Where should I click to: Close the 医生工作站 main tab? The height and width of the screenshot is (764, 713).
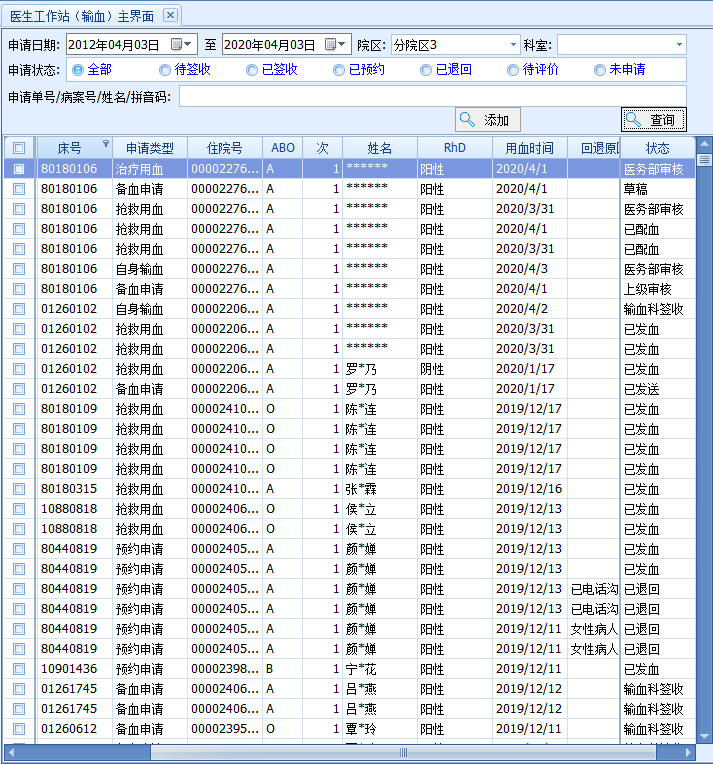[x=170, y=14]
